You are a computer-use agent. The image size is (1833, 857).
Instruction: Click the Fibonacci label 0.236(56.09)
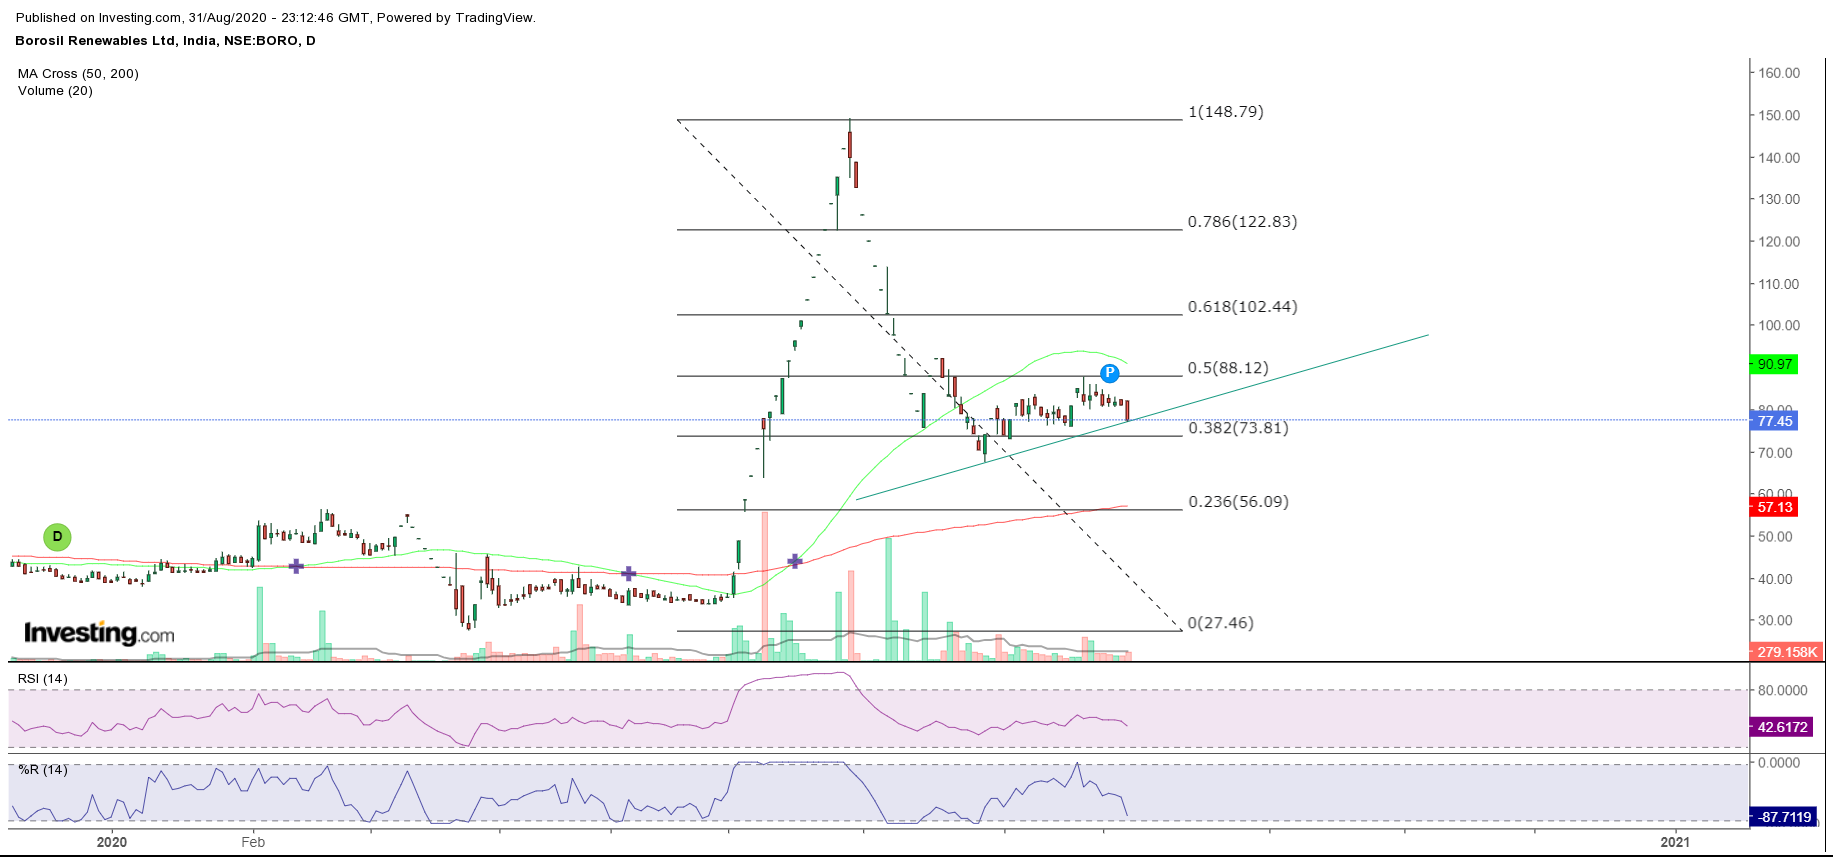1238,502
